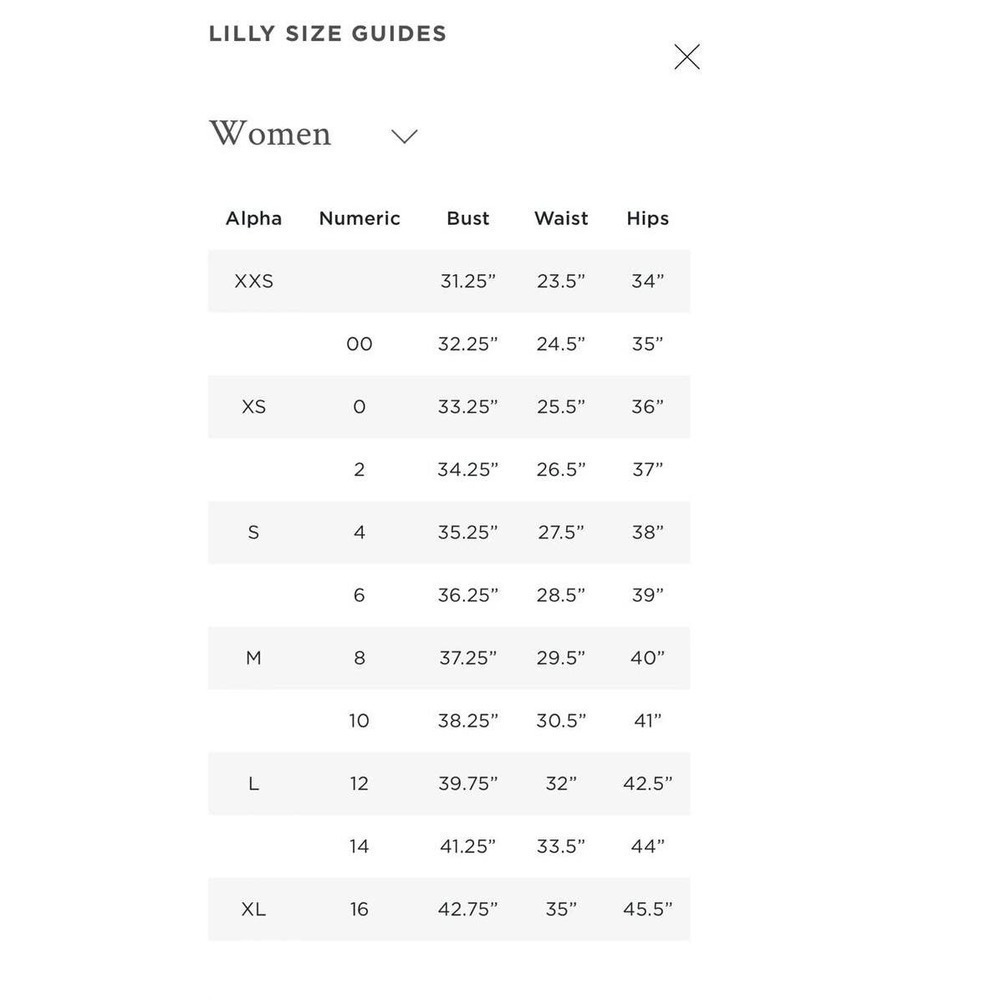This screenshot has width=1000, height=1000.
Task: Click the numeric size 14 cell
Action: coord(359,846)
